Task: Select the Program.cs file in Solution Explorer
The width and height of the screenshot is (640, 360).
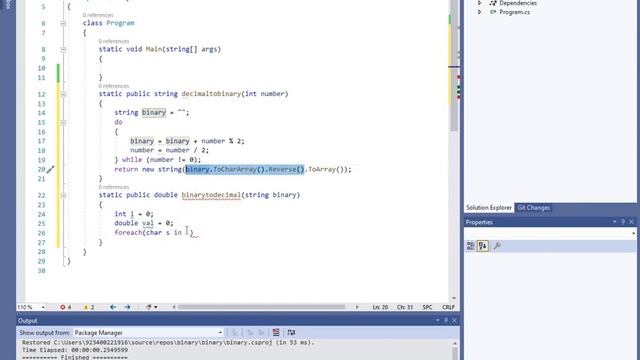Action: (x=515, y=12)
